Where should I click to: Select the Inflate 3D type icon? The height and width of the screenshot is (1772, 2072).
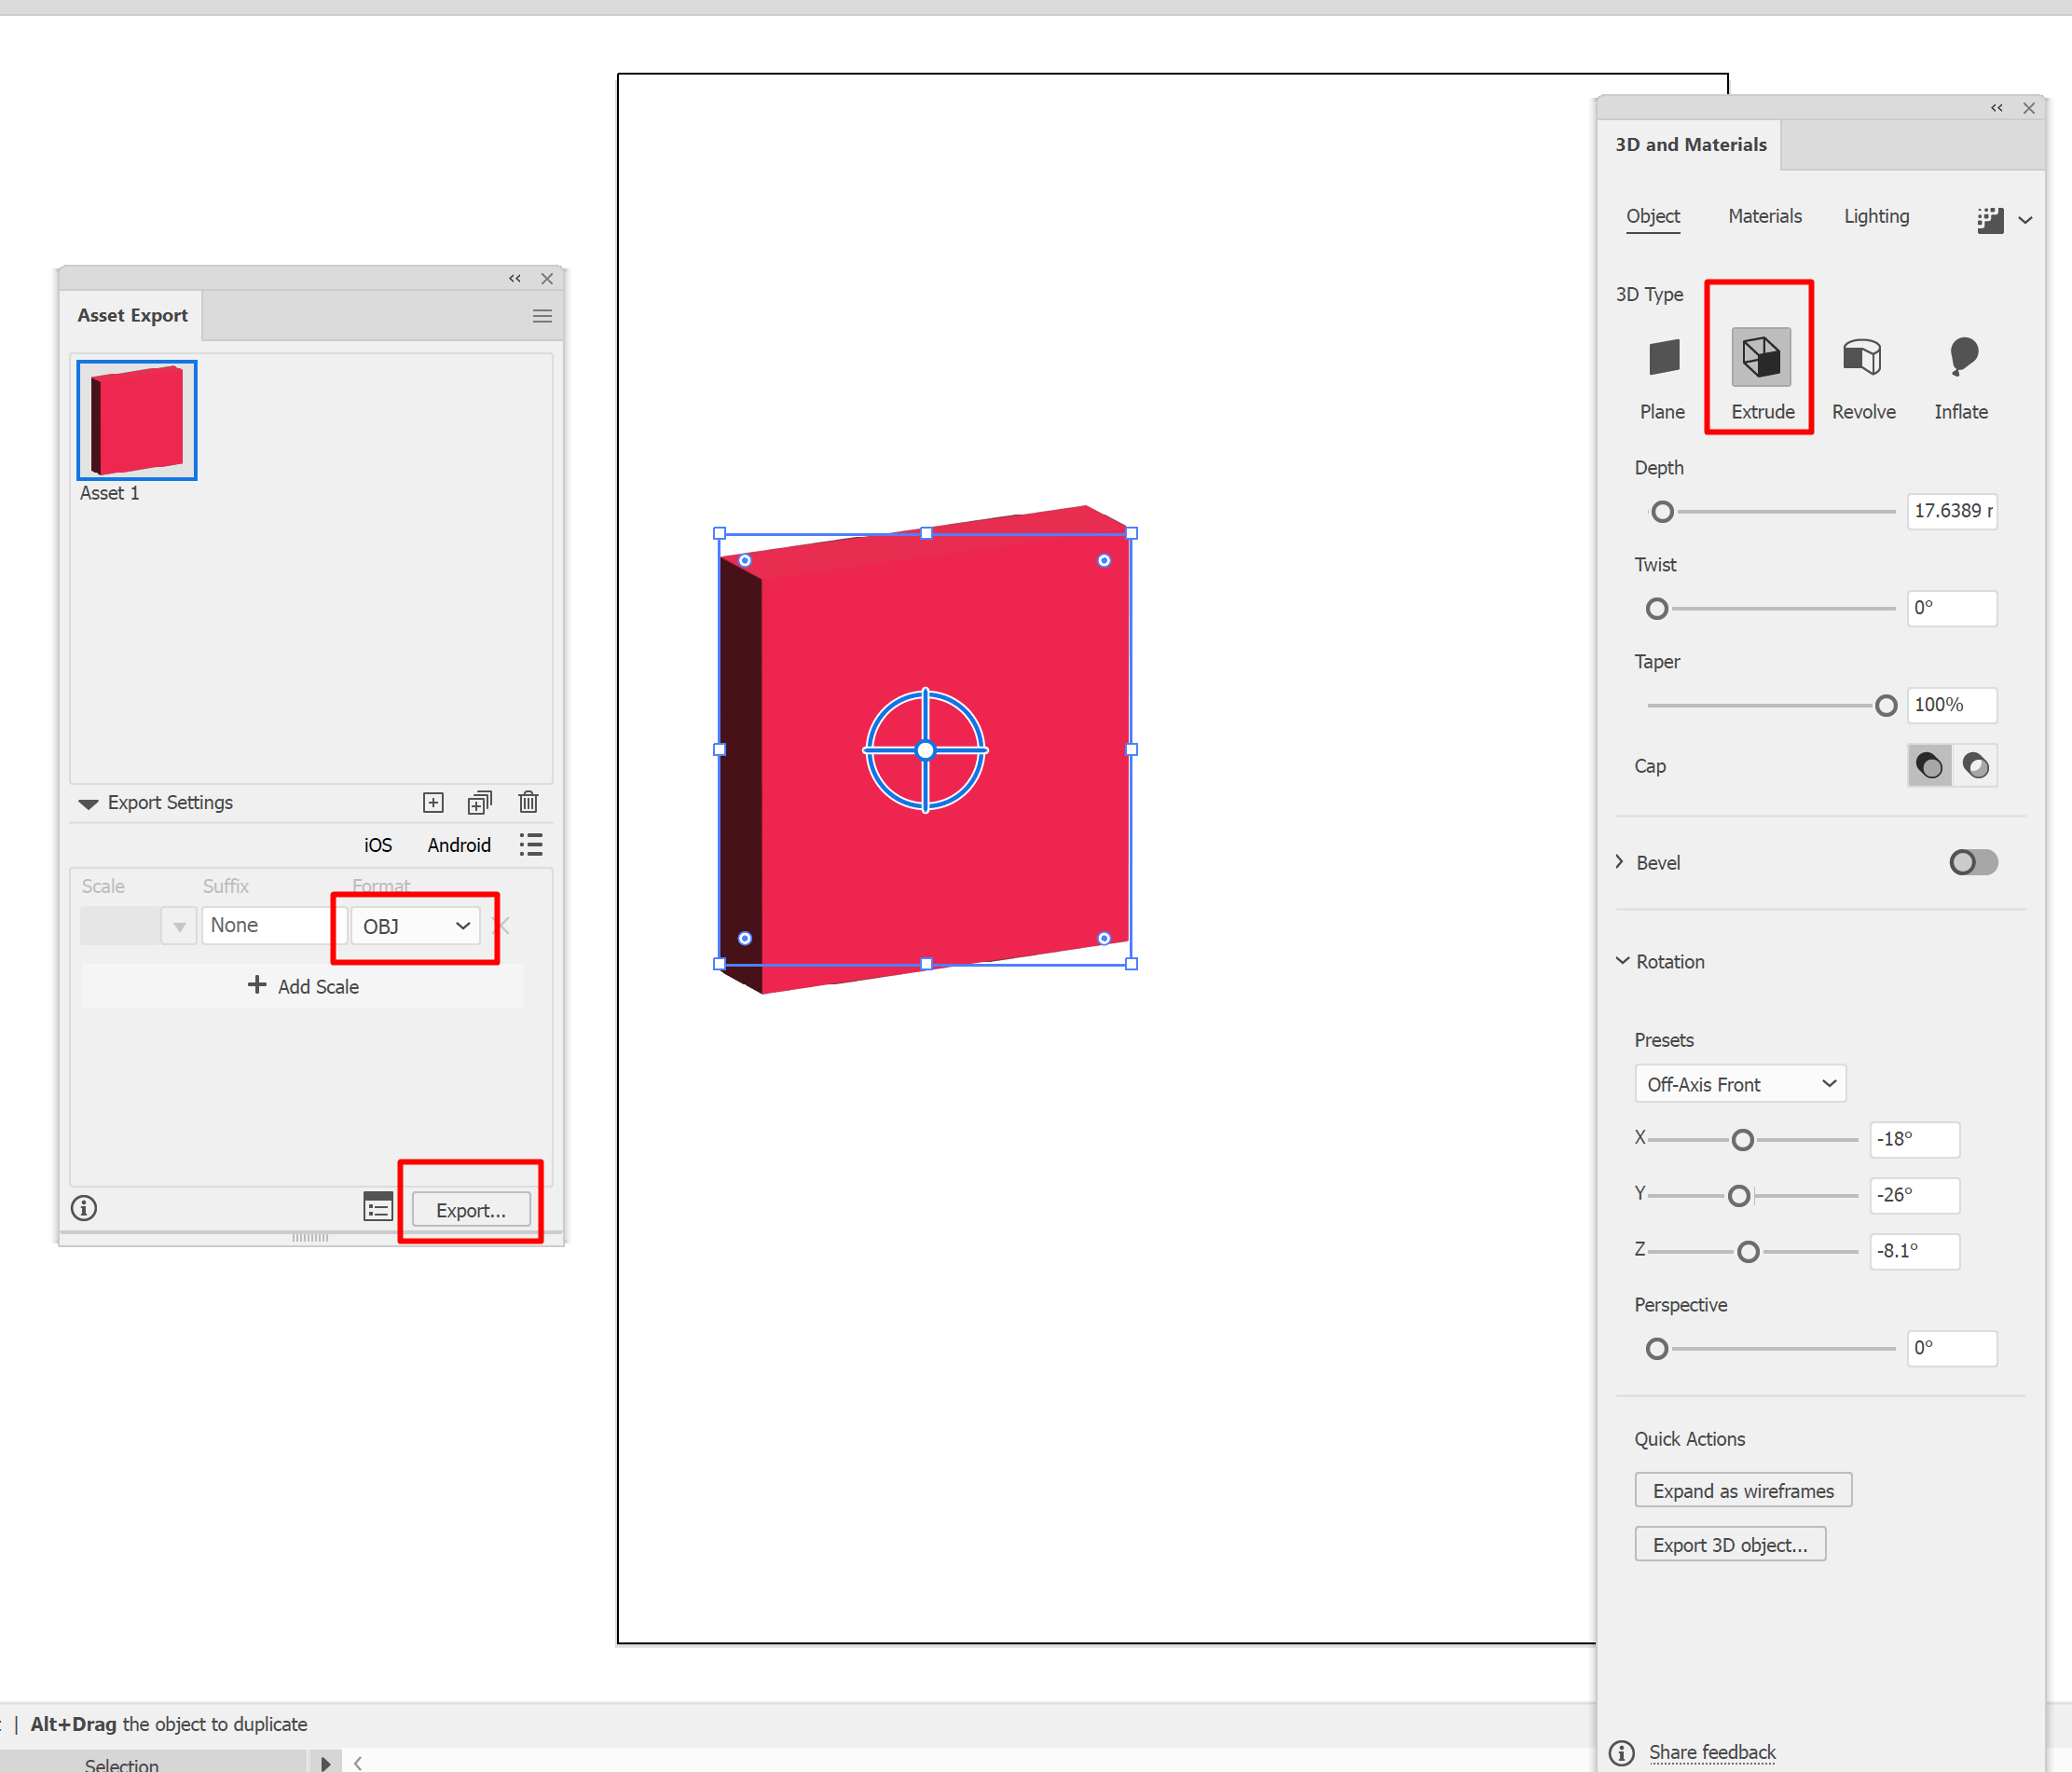point(1962,357)
